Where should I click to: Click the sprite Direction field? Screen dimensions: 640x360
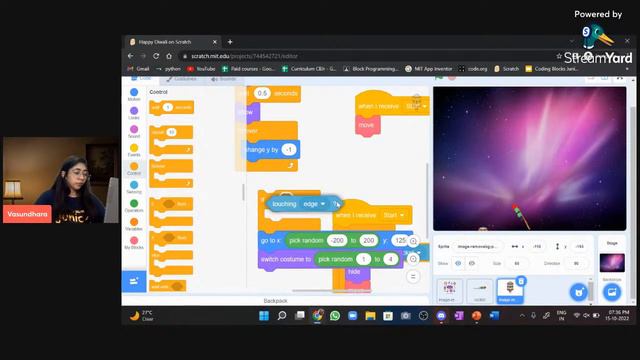[576, 263]
